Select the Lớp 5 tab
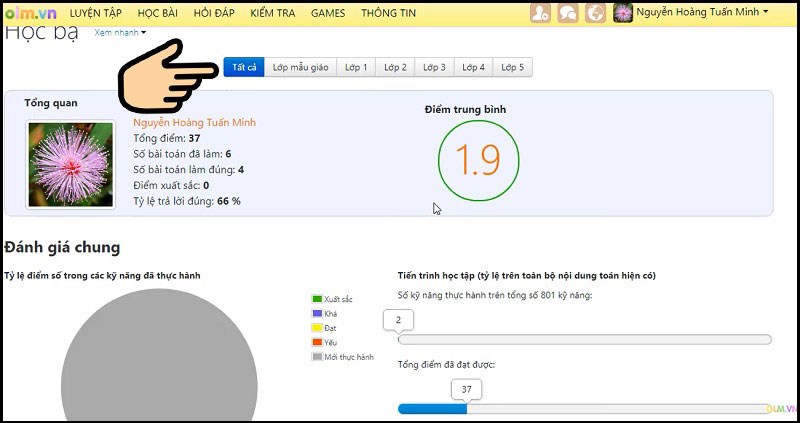800x423 pixels. coord(513,68)
